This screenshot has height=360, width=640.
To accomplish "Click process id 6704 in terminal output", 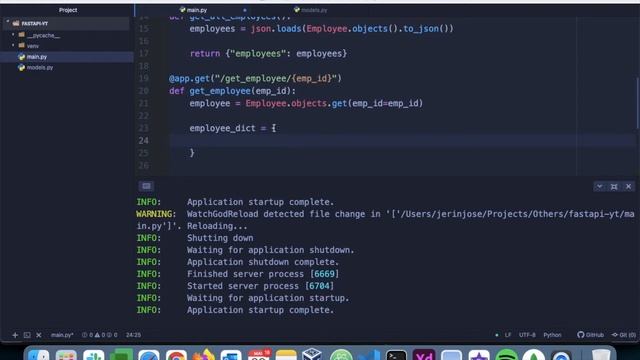I will coord(320,286).
